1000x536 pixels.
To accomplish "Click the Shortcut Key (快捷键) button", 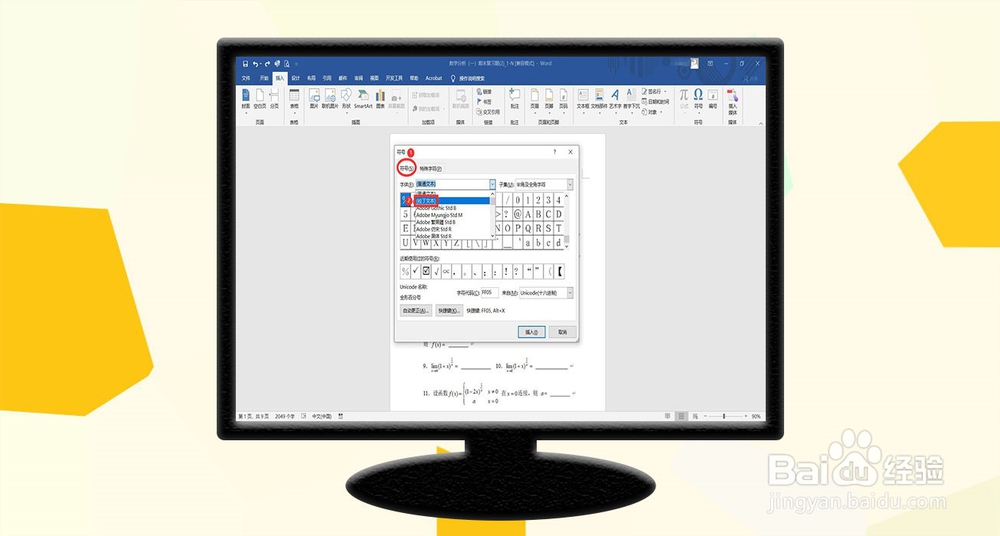I will (449, 311).
